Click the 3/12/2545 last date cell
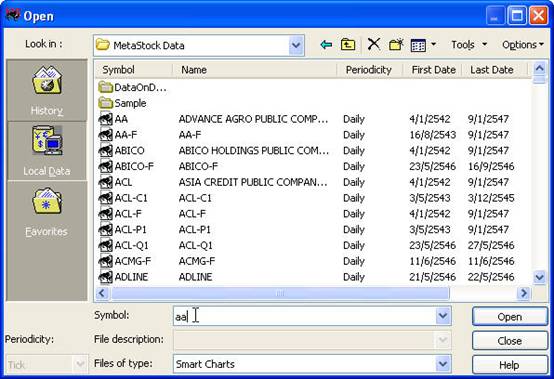 (x=491, y=198)
